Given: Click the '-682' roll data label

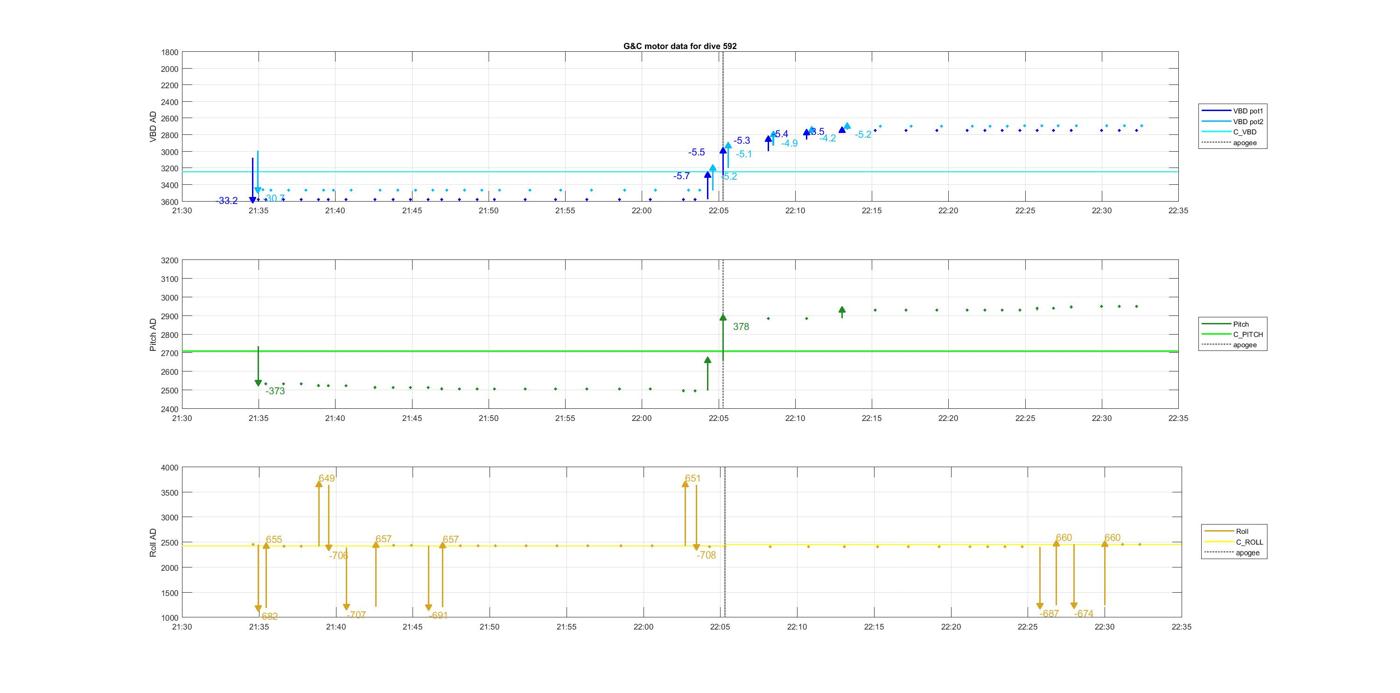Looking at the screenshot, I should tap(270, 617).
